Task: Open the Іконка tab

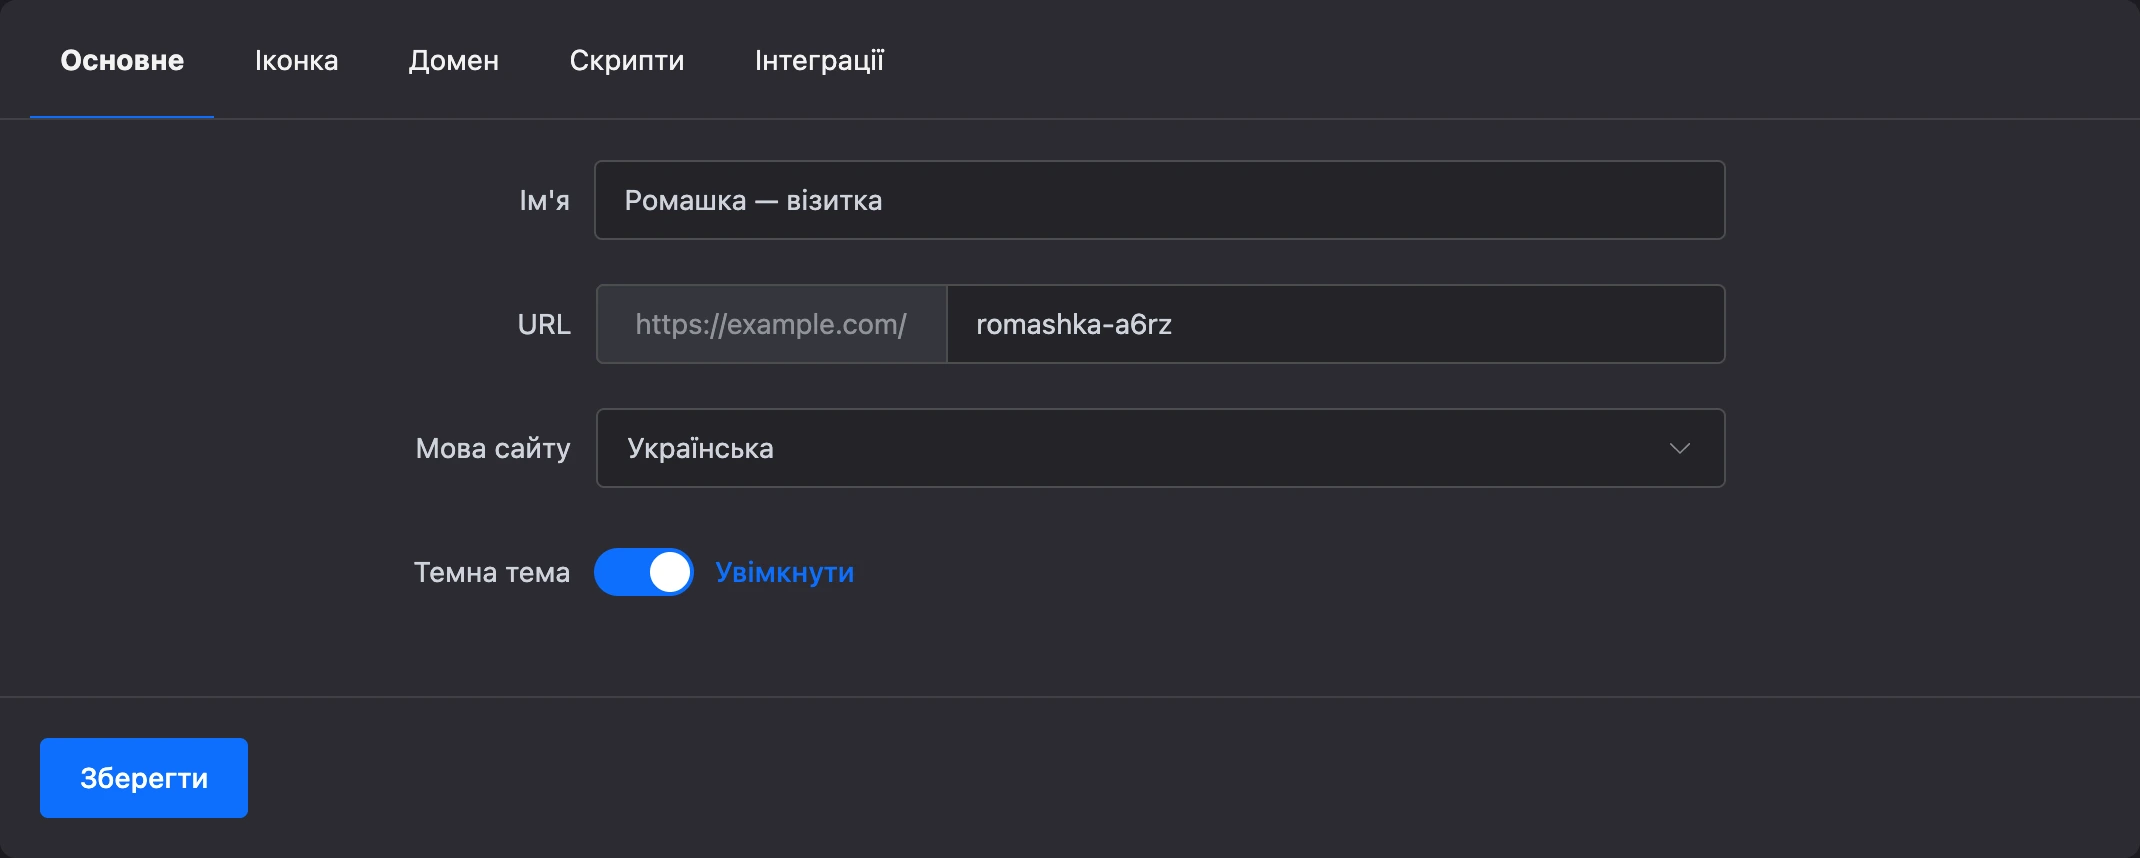Action: 296,61
